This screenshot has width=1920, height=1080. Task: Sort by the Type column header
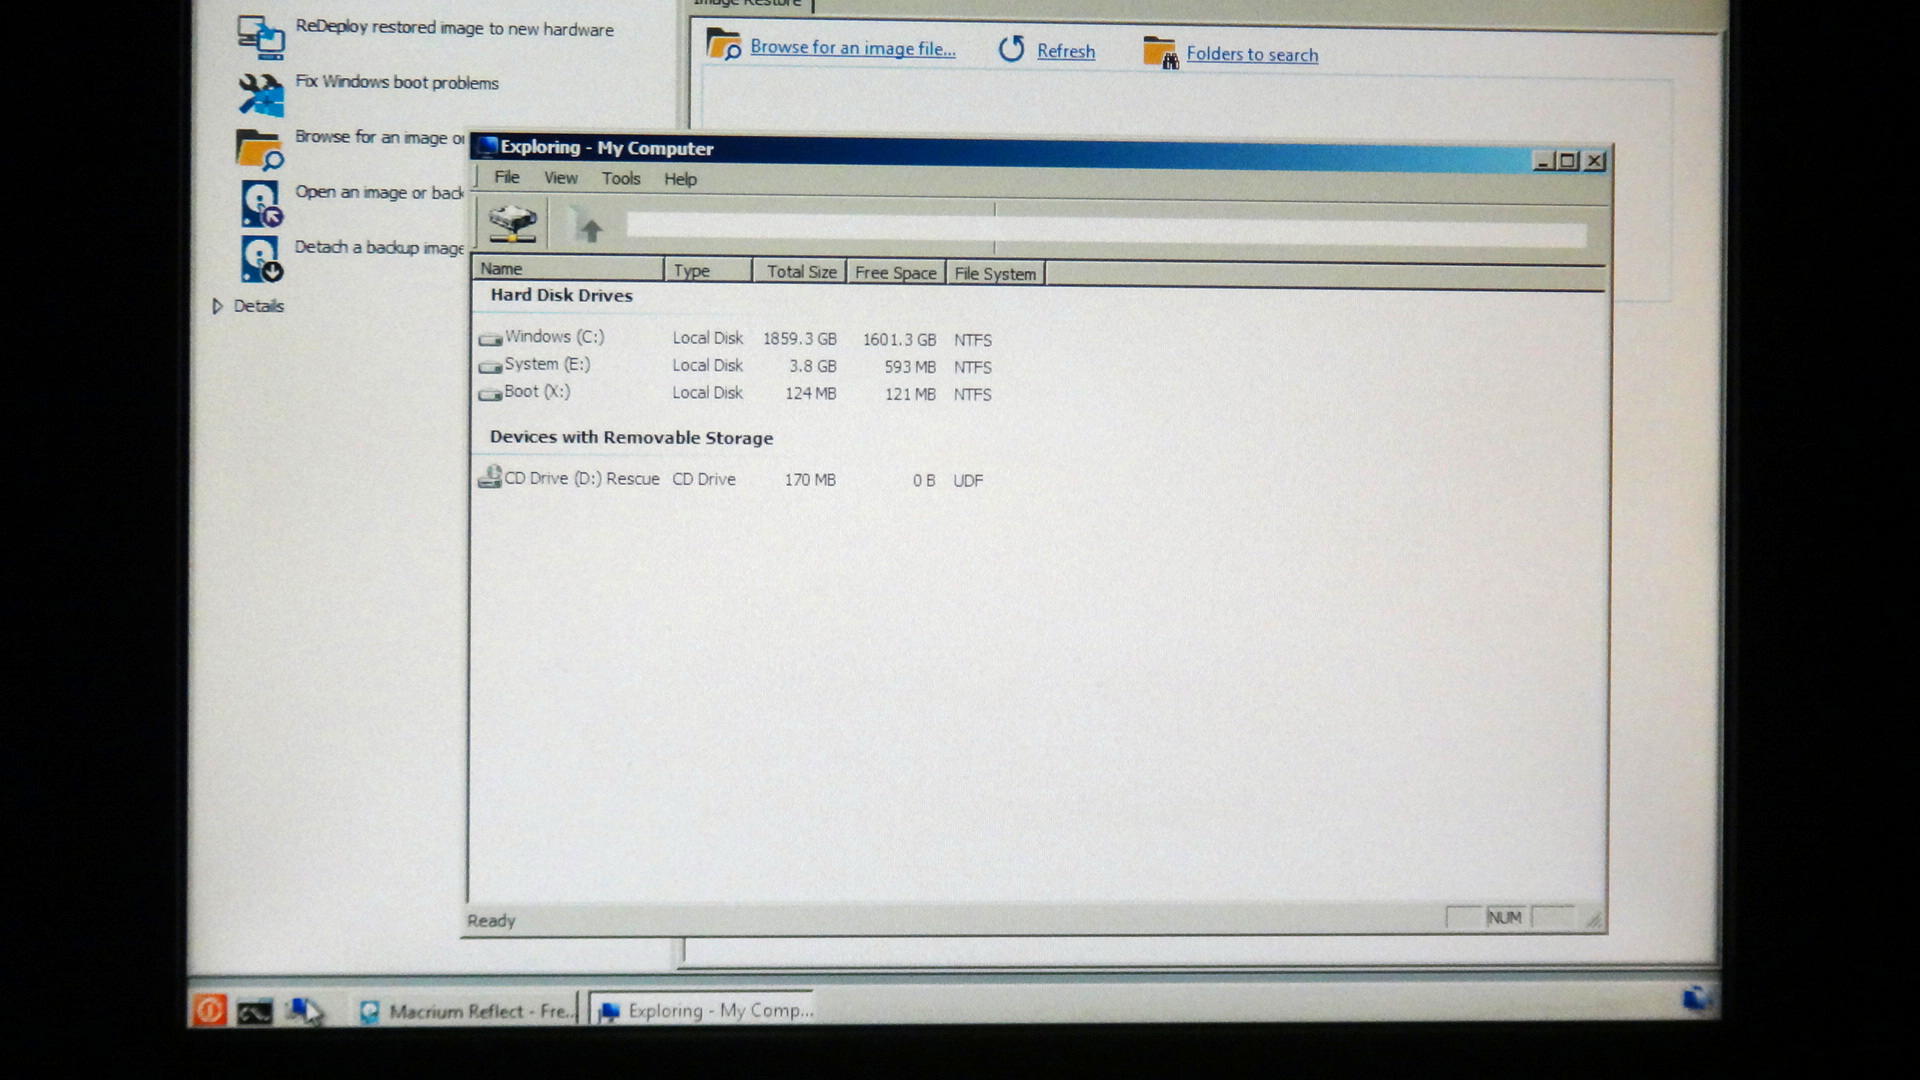pyautogui.click(x=708, y=271)
